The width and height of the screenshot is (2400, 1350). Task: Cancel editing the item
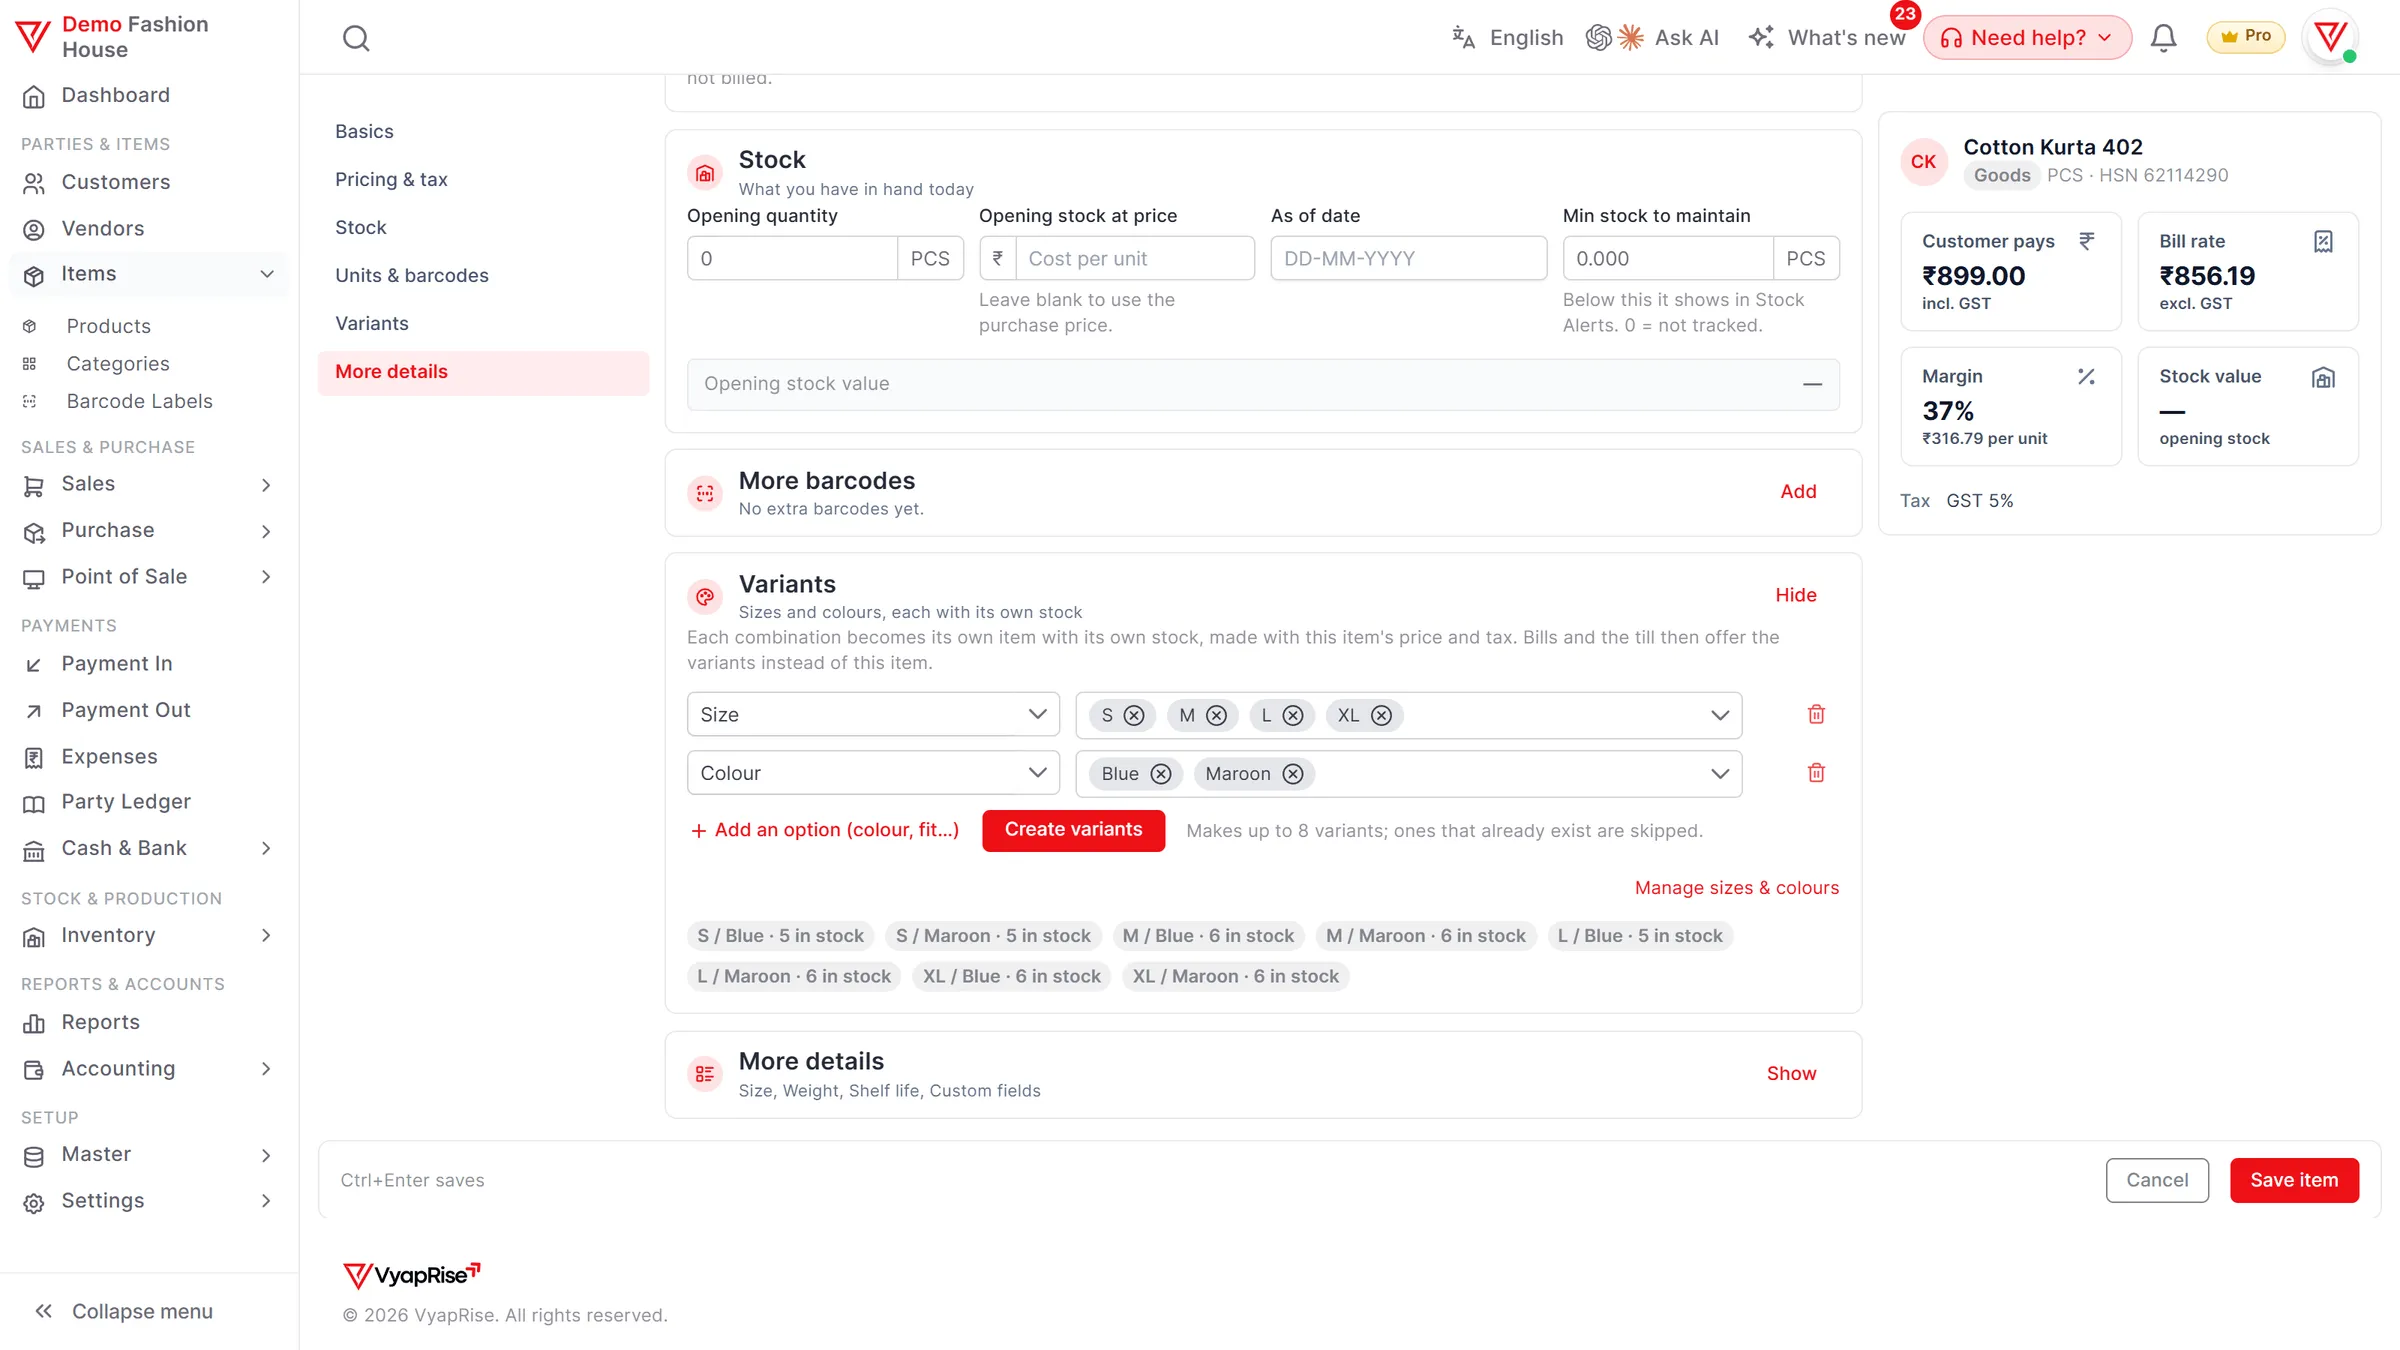(2157, 1180)
